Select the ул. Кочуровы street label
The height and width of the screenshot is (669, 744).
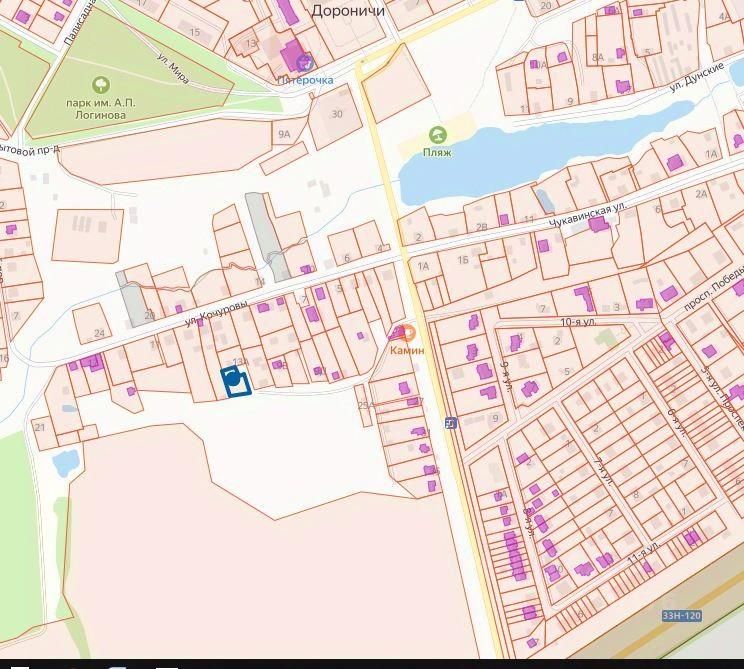pos(216,313)
